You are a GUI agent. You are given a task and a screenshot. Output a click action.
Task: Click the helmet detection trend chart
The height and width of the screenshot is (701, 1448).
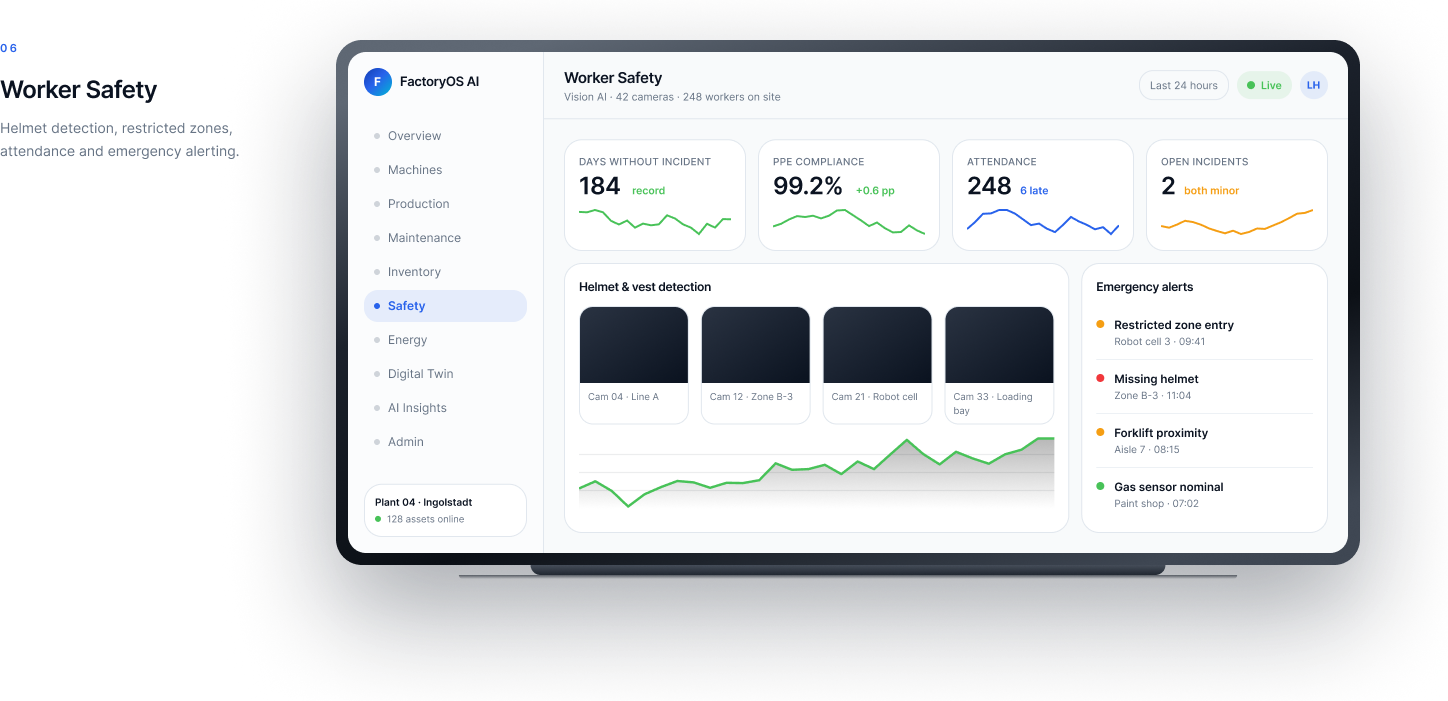point(816,473)
